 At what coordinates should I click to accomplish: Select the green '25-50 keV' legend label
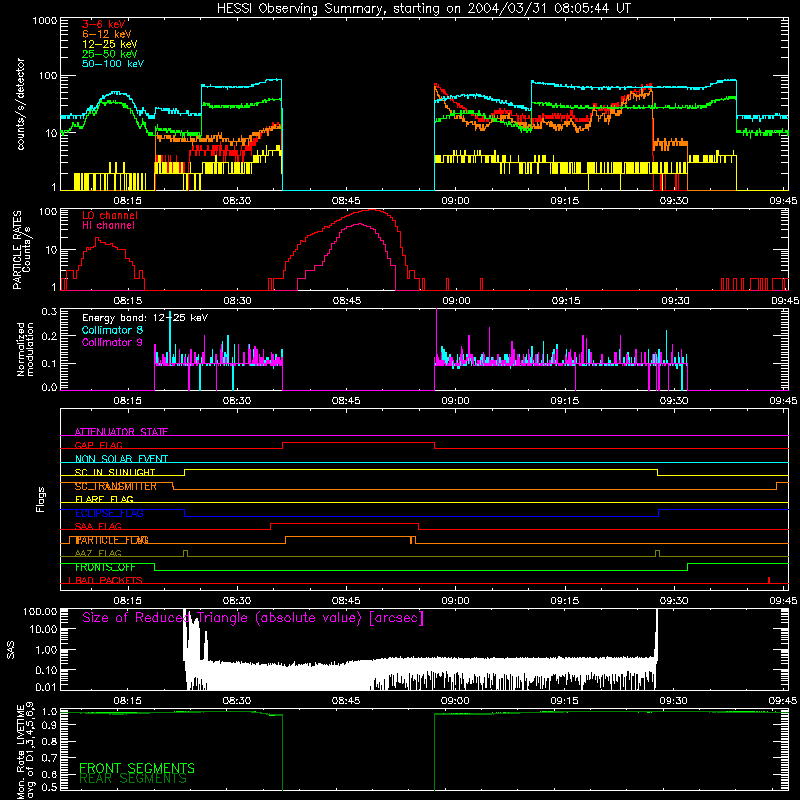[x=110, y=54]
